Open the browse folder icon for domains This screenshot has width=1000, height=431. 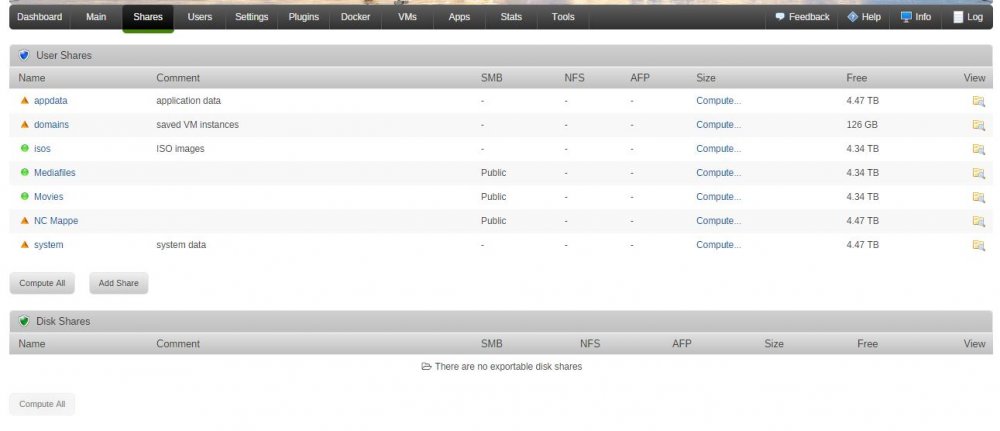click(978, 125)
